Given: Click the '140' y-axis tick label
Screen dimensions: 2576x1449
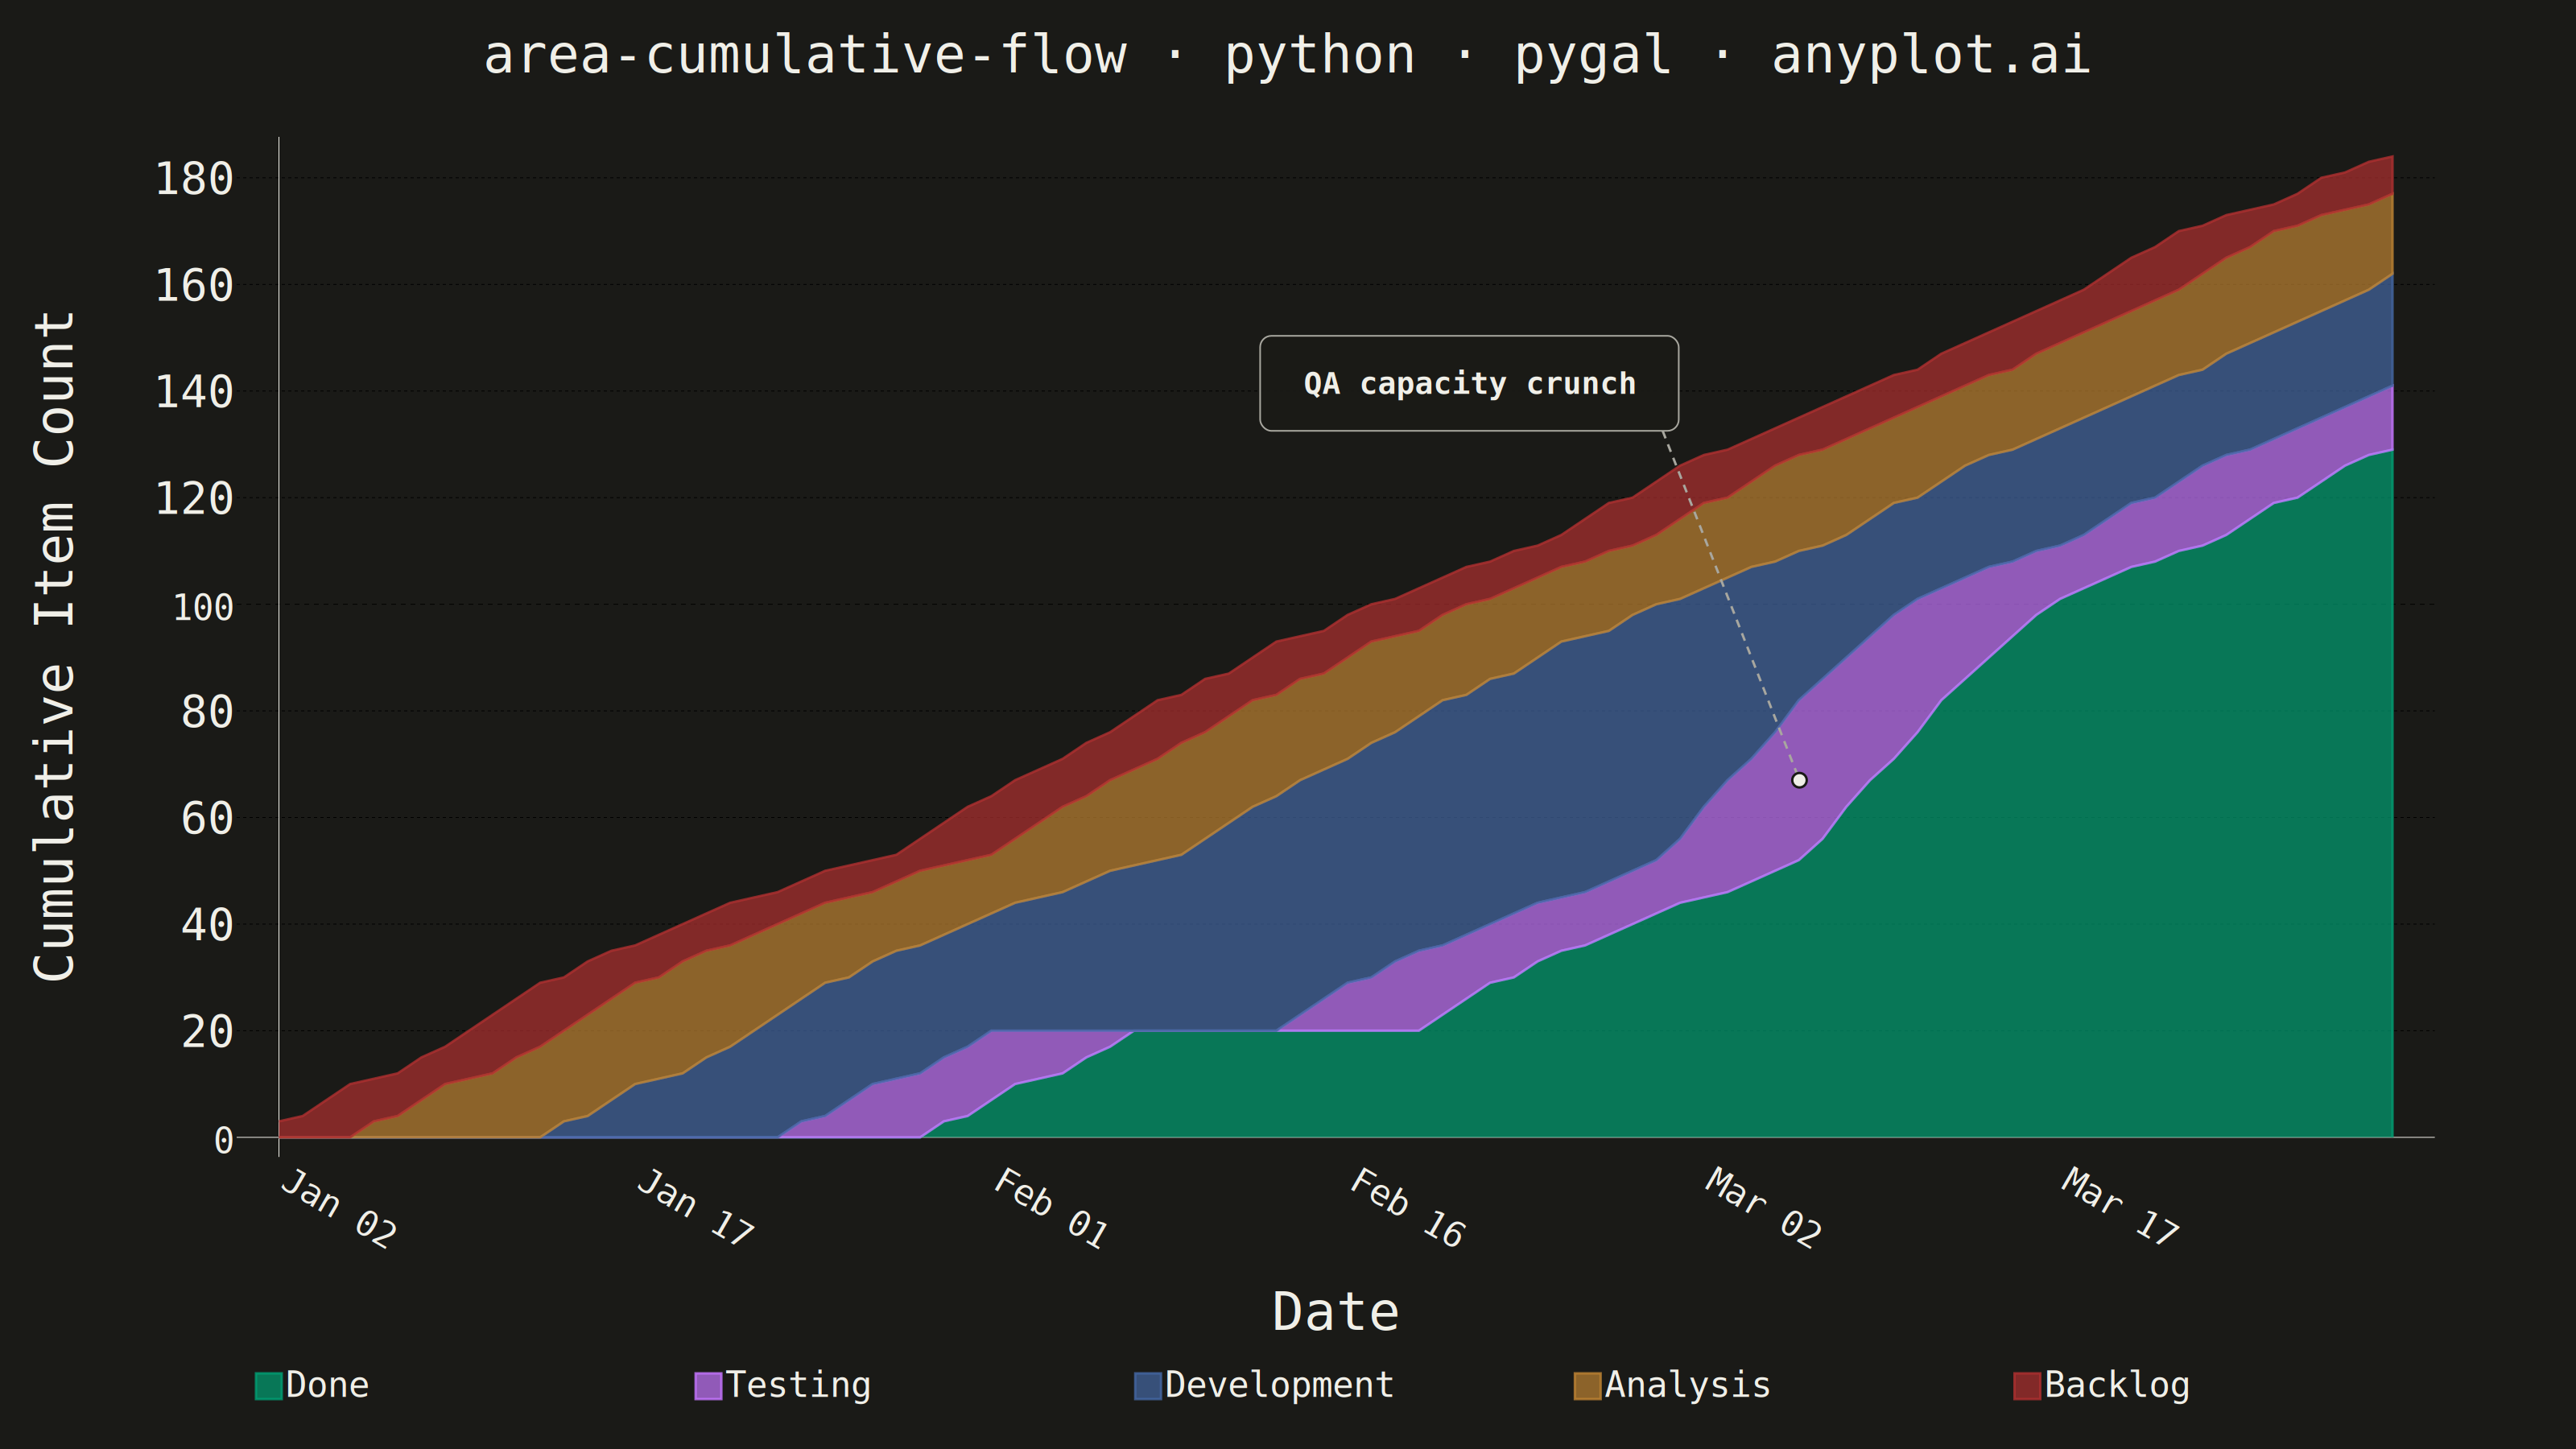Looking at the screenshot, I should point(194,392).
